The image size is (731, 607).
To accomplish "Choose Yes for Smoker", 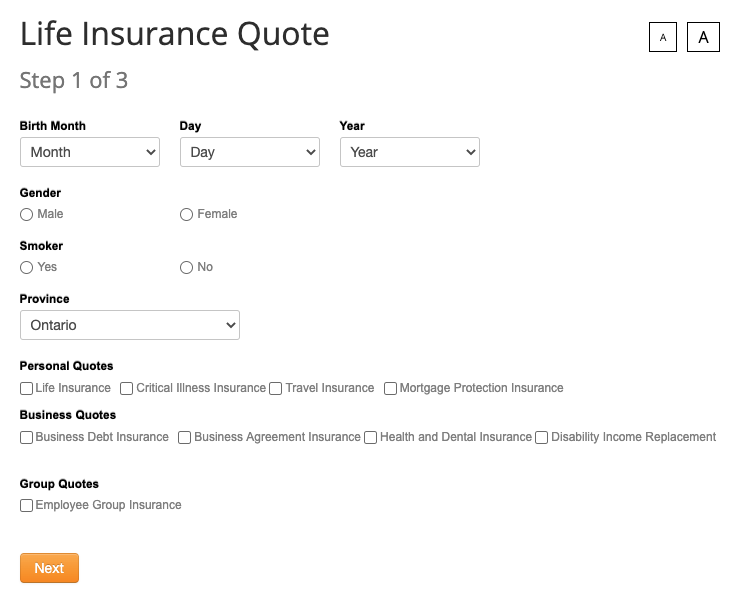I will (27, 268).
